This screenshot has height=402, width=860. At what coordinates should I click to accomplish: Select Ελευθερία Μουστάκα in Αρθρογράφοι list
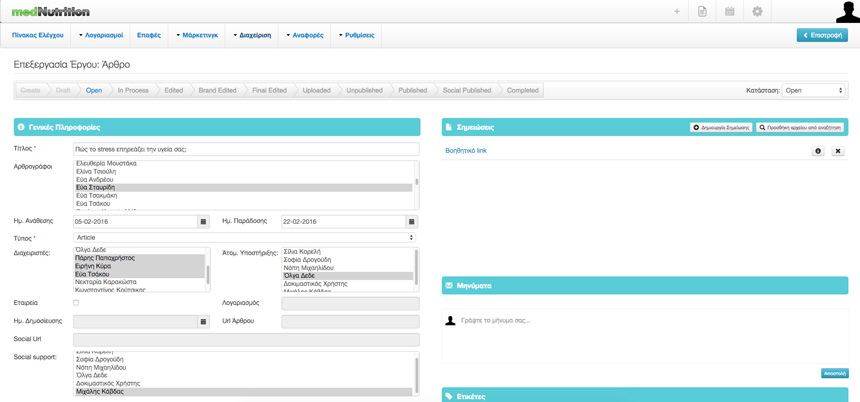coord(244,163)
